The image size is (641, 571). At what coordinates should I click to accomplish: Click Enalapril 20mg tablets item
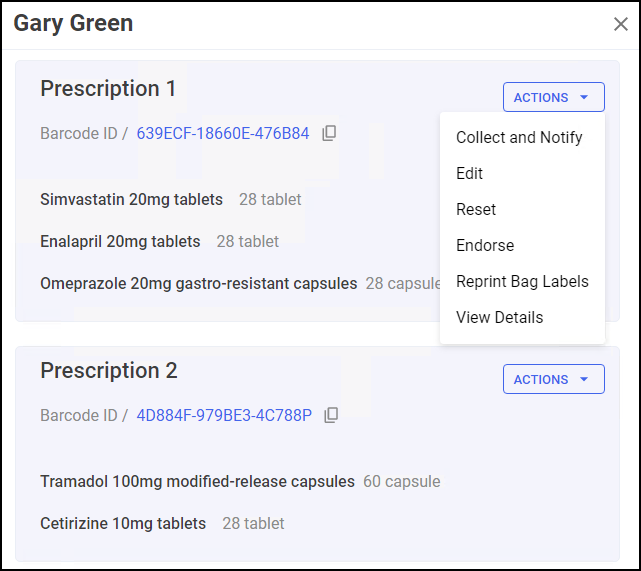coord(120,241)
